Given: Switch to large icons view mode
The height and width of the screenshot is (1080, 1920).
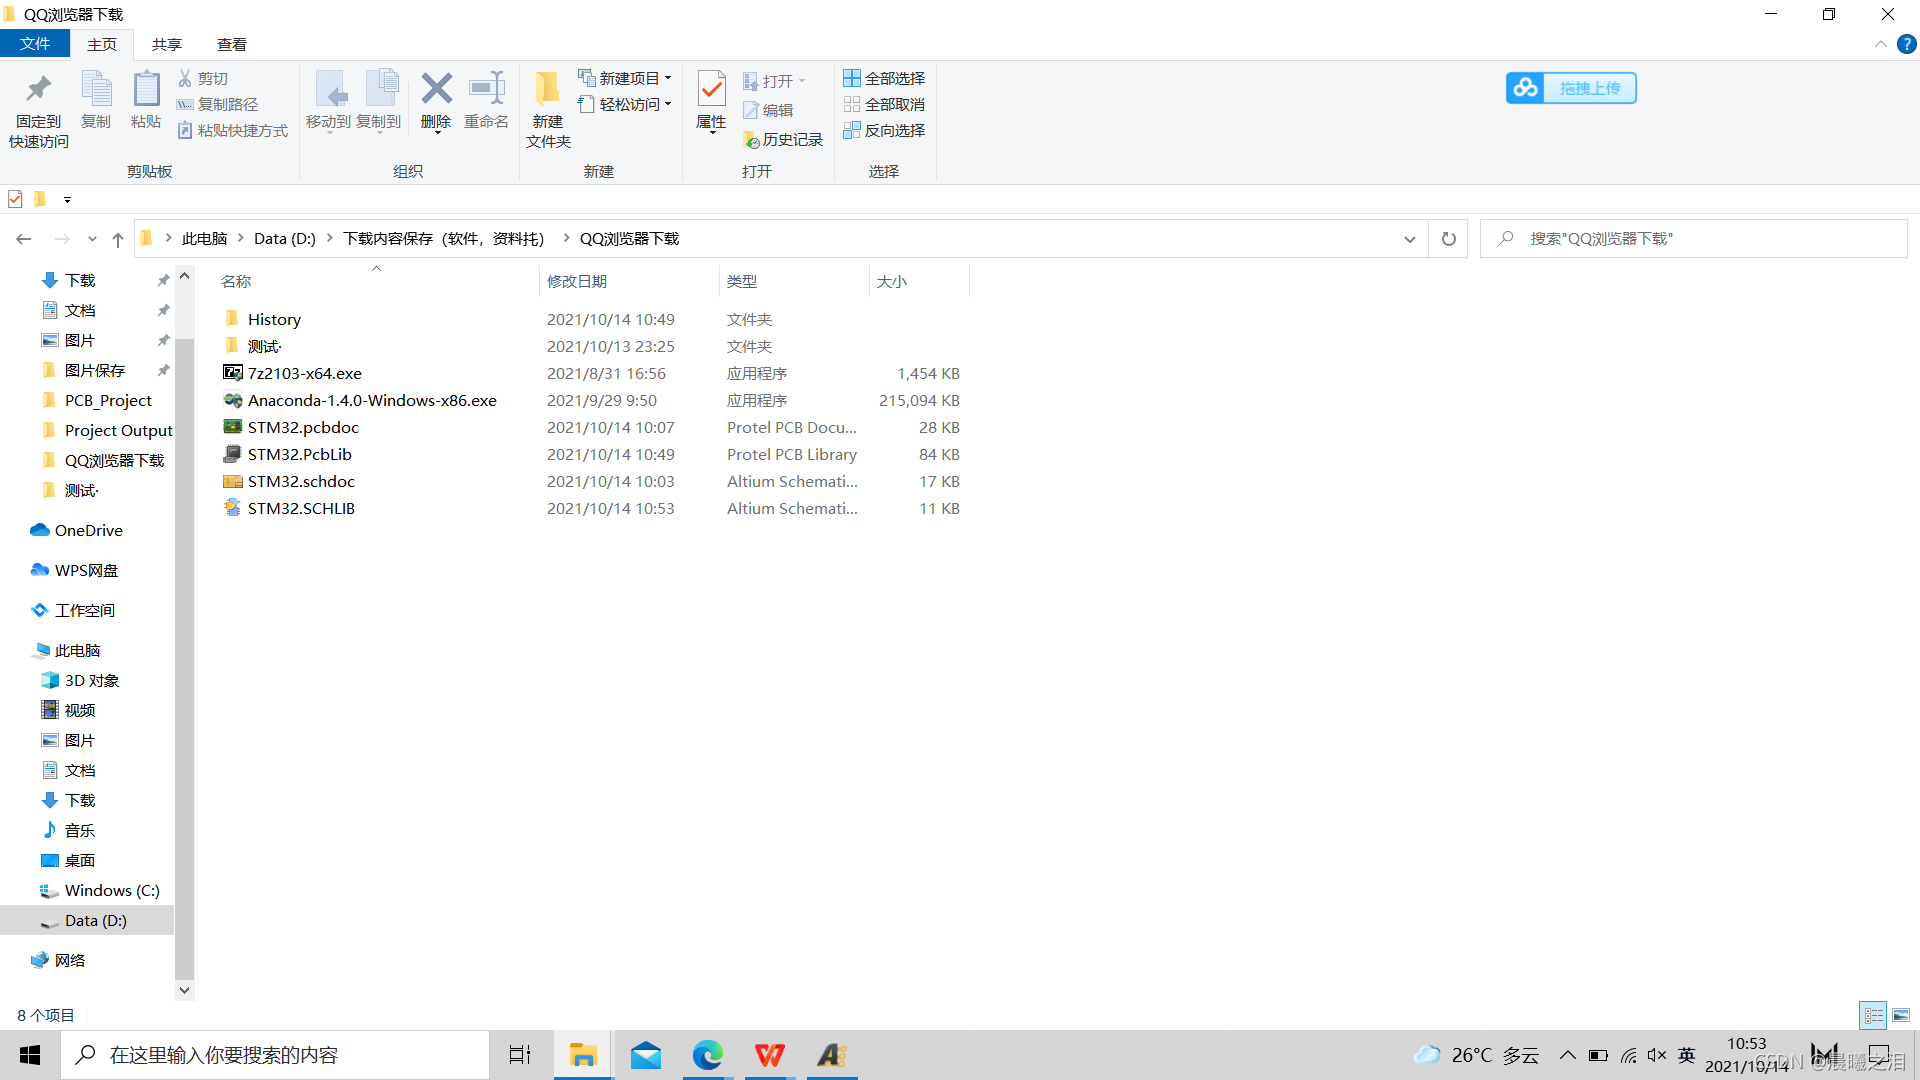Looking at the screenshot, I should coord(1901,1015).
